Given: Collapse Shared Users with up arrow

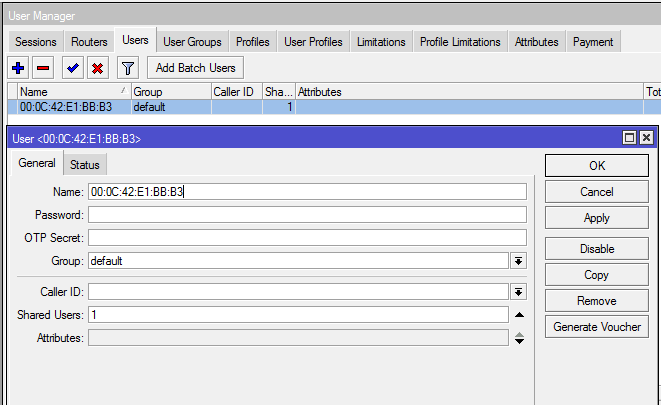Looking at the screenshot, I should pos(518,315).
